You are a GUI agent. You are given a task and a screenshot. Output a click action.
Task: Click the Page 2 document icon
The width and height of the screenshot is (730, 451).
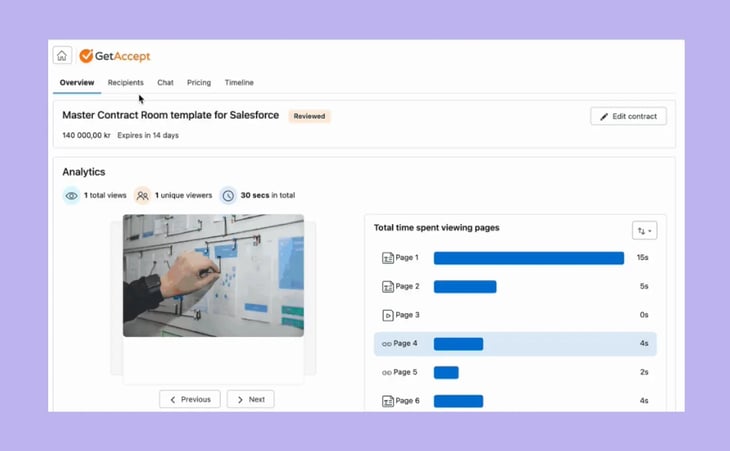387,287
